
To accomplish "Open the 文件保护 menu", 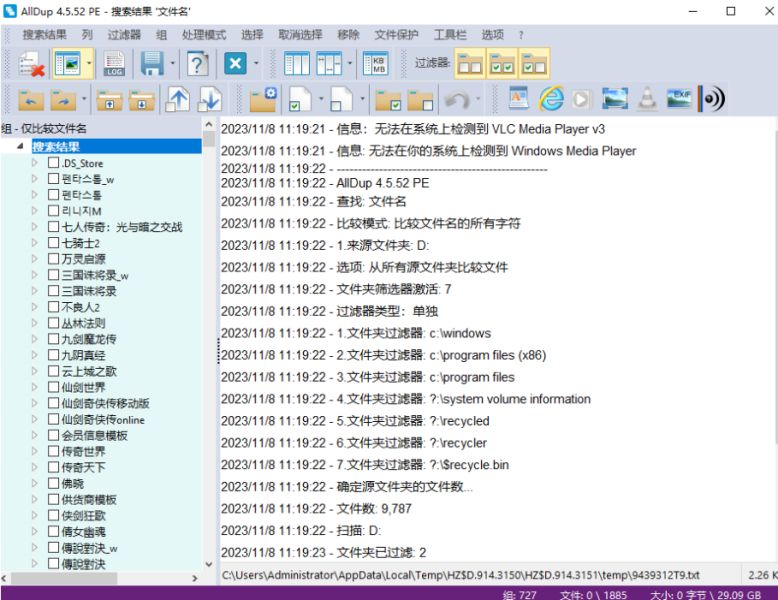I will tap(396, 35).
